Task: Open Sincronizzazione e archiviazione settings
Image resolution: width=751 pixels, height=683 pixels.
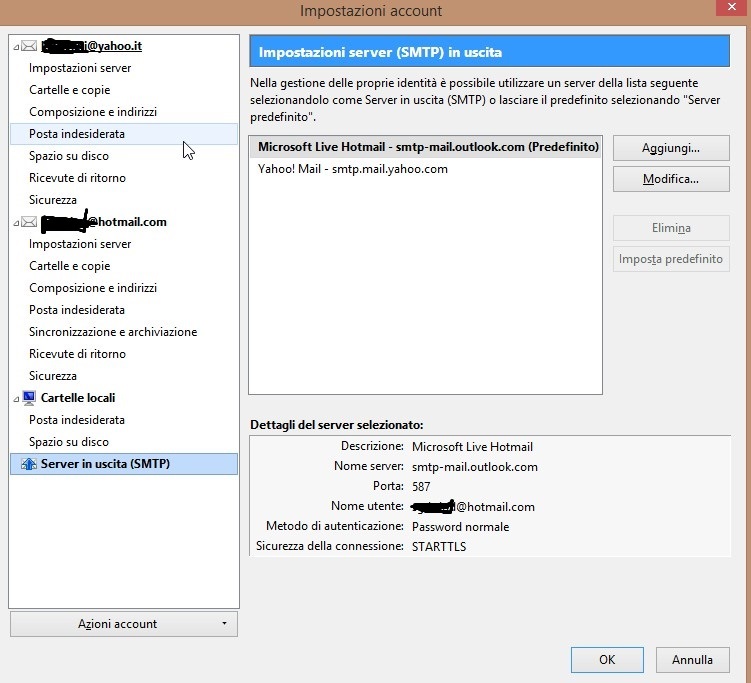Action: tap(113, 332)
